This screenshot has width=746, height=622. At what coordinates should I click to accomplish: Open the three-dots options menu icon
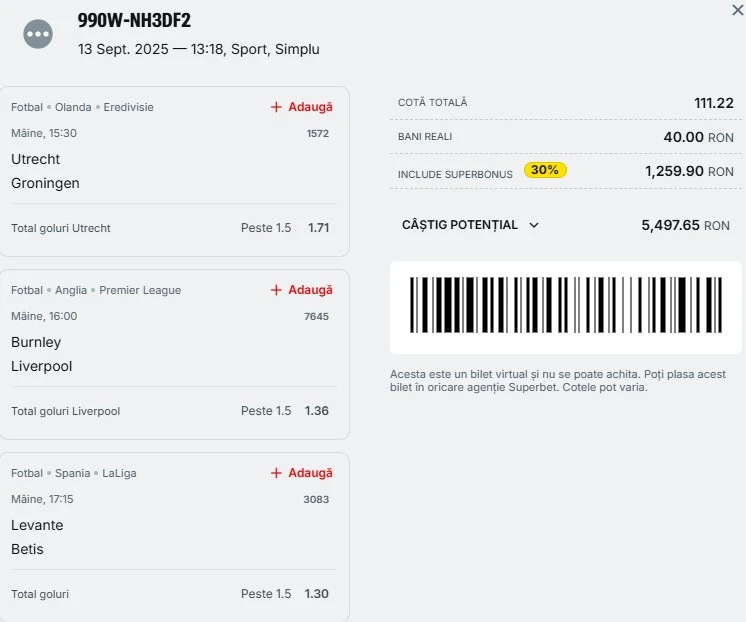38,34
